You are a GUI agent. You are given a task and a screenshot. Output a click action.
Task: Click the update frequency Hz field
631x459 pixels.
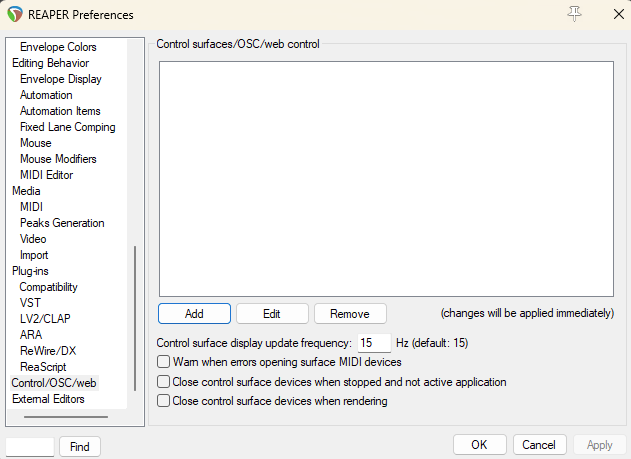[374, 343]
